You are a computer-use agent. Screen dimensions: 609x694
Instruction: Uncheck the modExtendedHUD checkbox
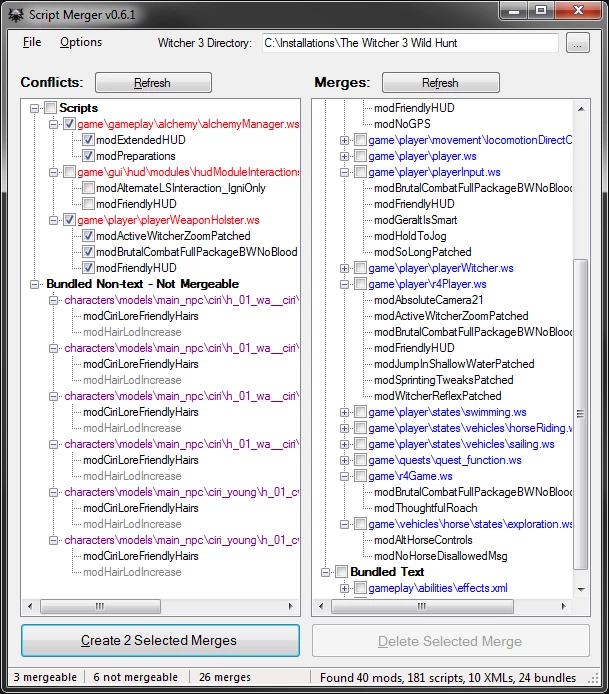[88, 140]
